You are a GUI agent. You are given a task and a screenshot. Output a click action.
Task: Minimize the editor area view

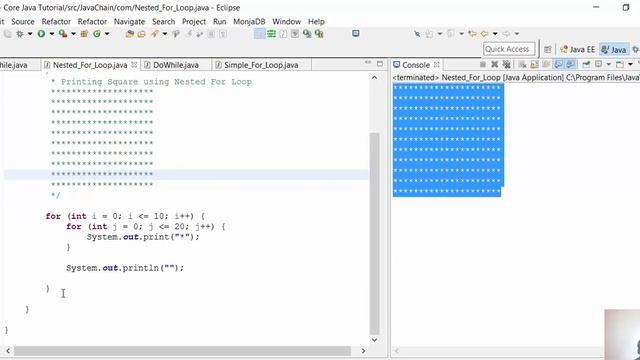pyautogui.click(x=368, y=63)
